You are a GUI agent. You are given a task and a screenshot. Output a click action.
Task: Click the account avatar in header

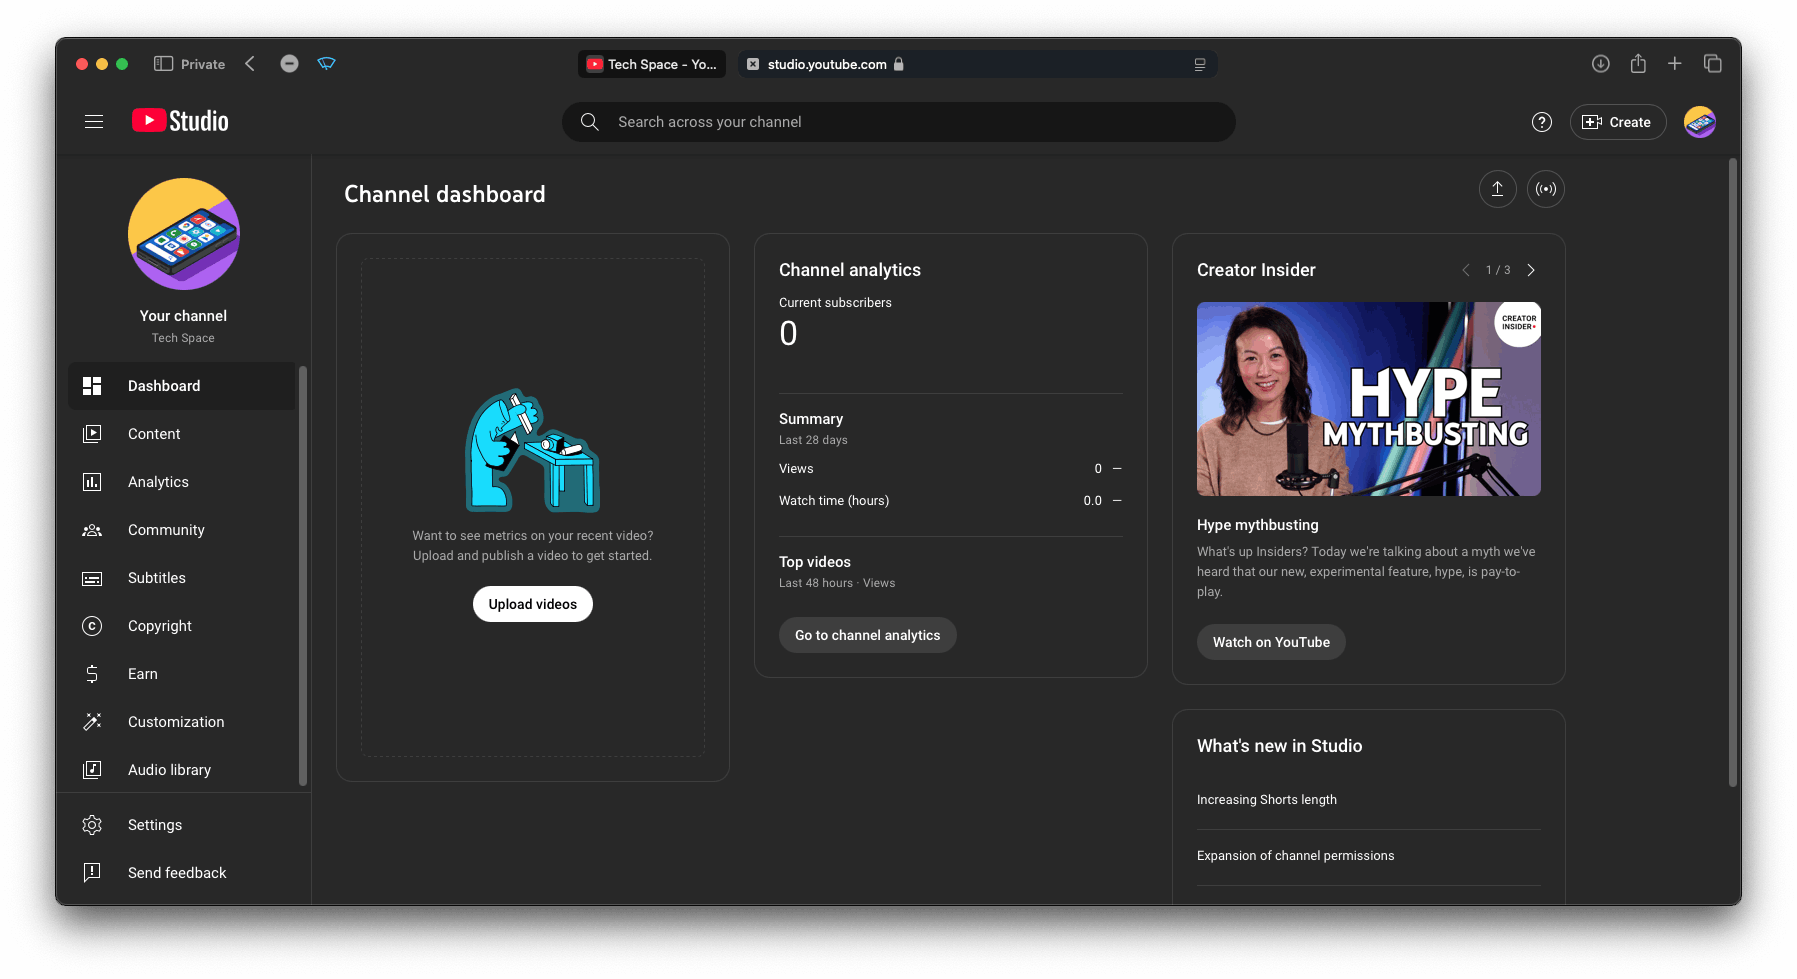point(1699,122)
